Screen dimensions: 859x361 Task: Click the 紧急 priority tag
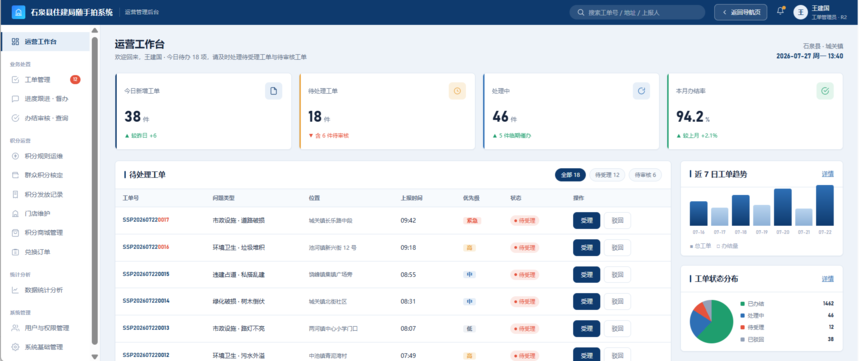click(x=471, y=221)
